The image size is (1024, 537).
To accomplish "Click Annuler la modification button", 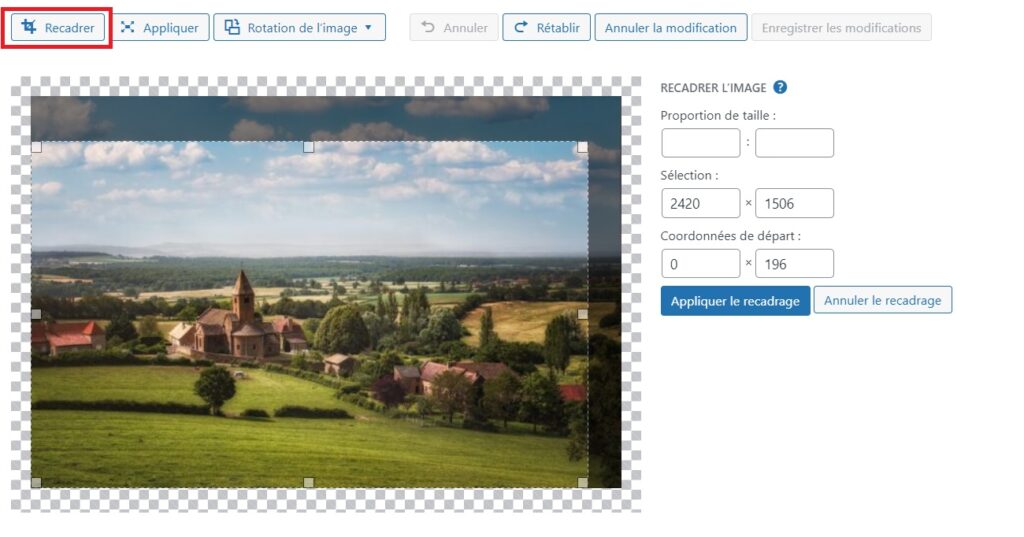I will tap(671, 28).
